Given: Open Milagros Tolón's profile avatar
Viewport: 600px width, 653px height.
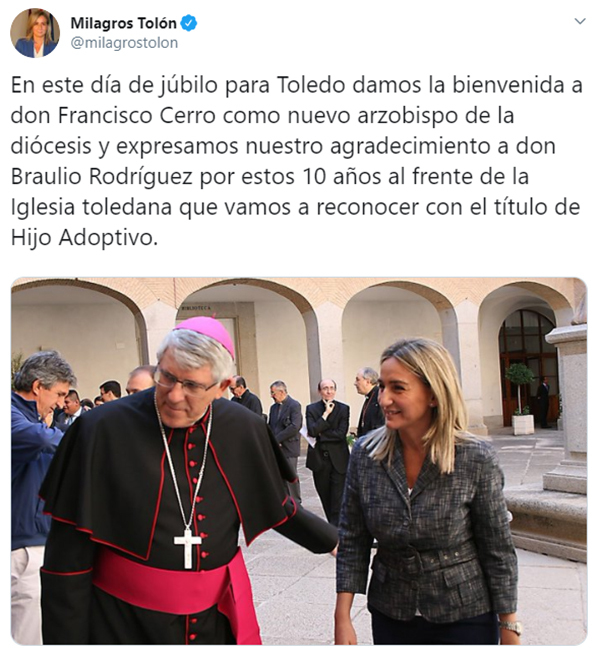Looking at the screenshot, I should 35,33.
